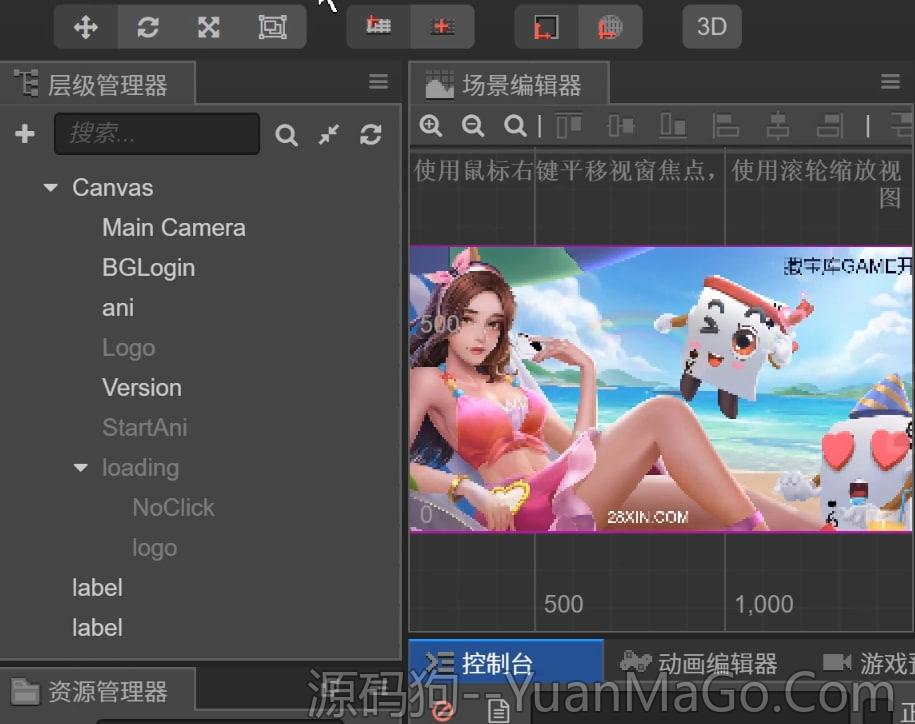This screenshot has width=915, height=724.
Task: Click the add node plus button
Action: 25,134
